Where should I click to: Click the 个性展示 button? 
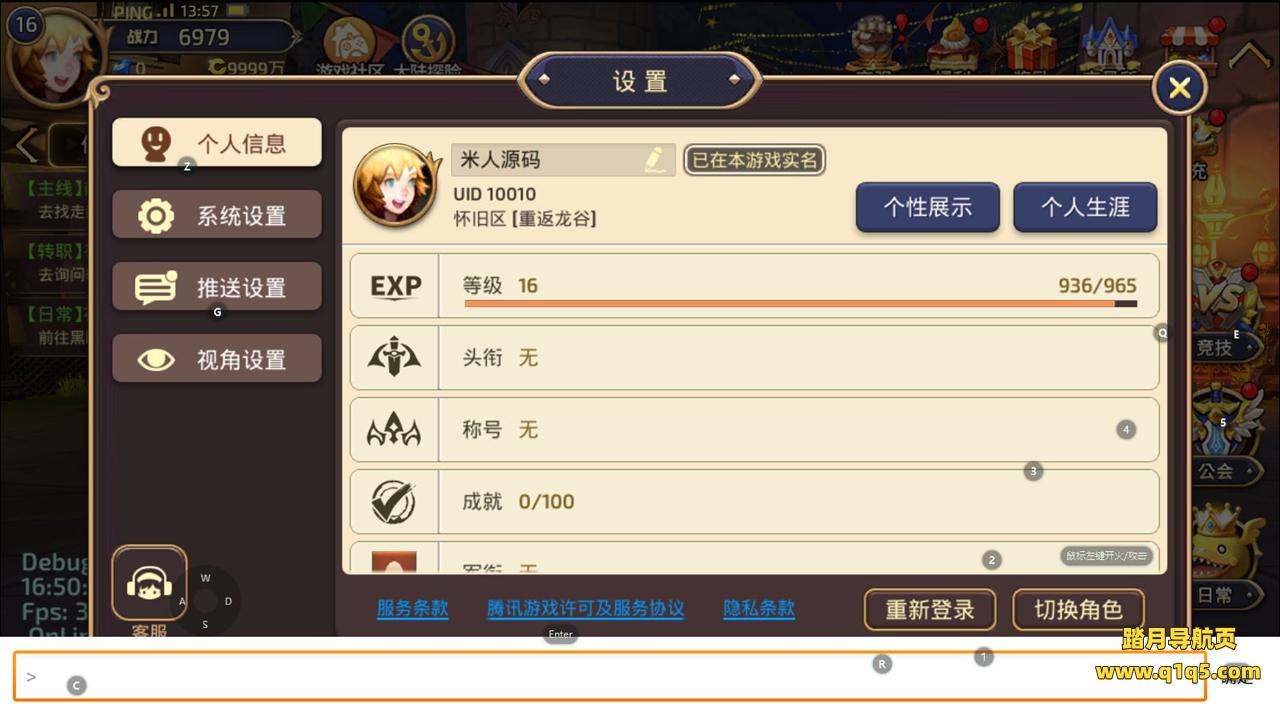tap(927, 207)
